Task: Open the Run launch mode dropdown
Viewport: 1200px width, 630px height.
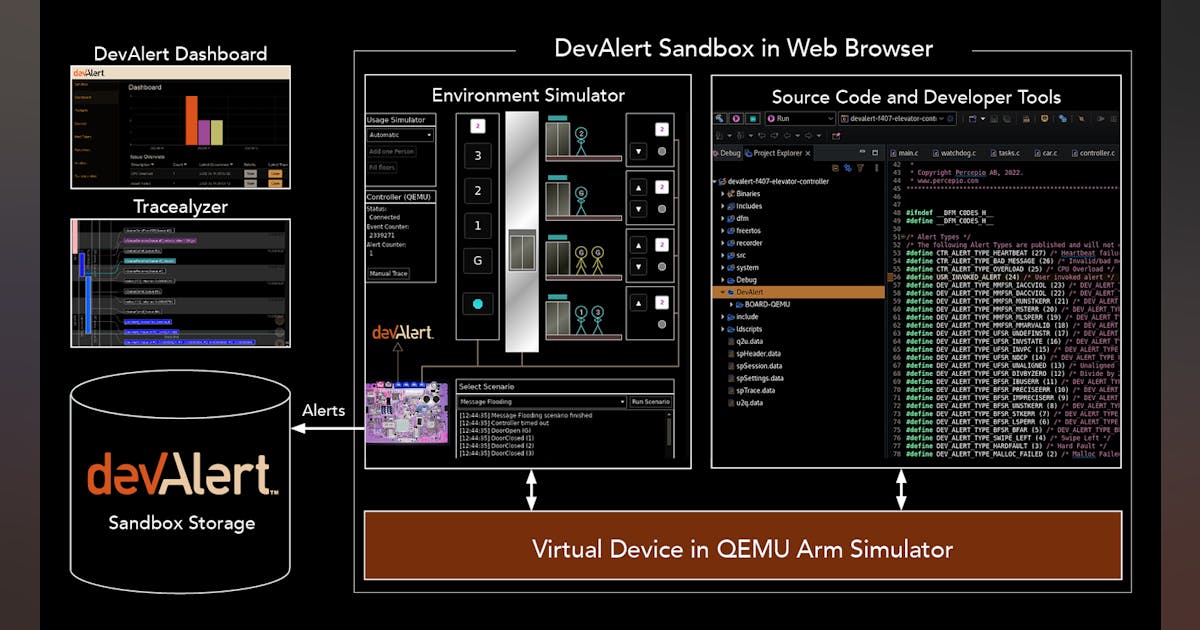Action: coord(800,118)
